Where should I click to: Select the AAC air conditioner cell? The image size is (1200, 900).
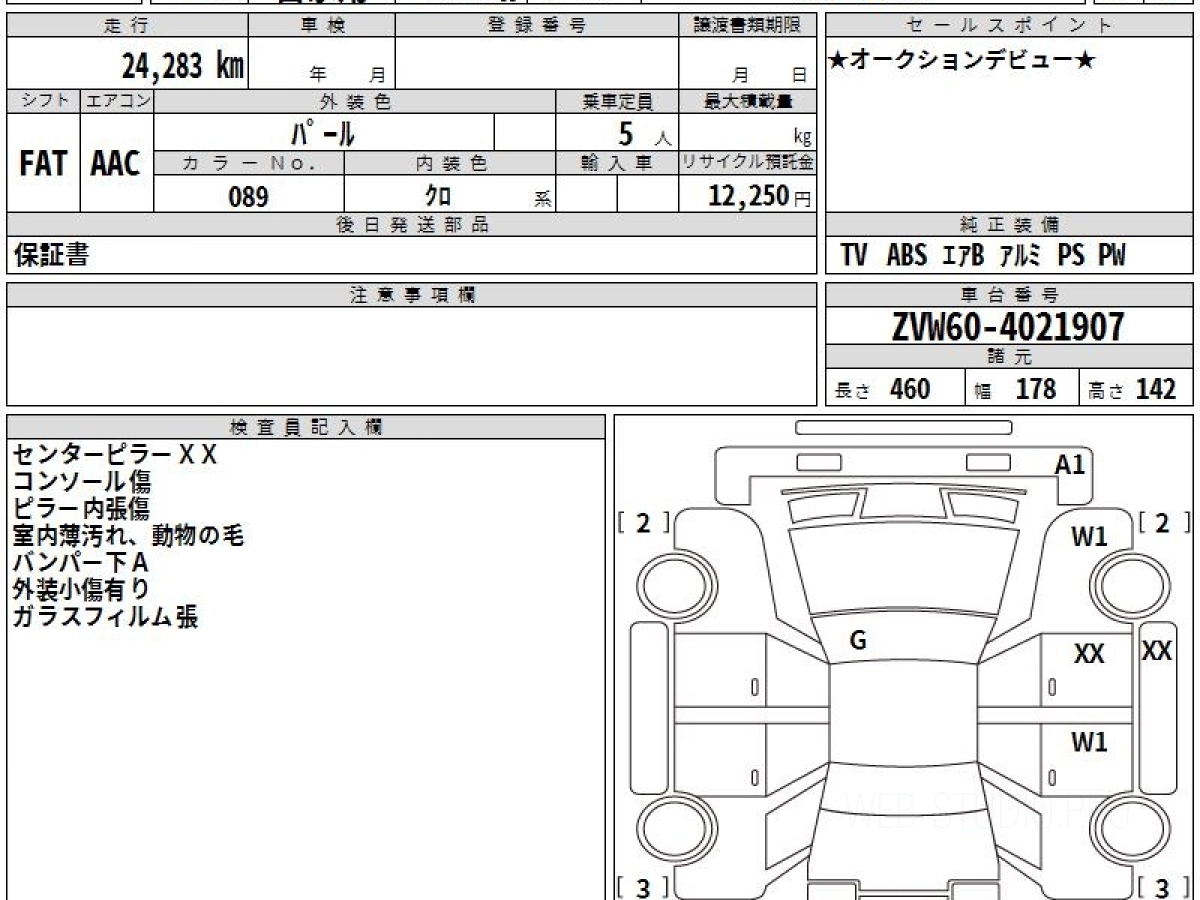click(116, 163)
